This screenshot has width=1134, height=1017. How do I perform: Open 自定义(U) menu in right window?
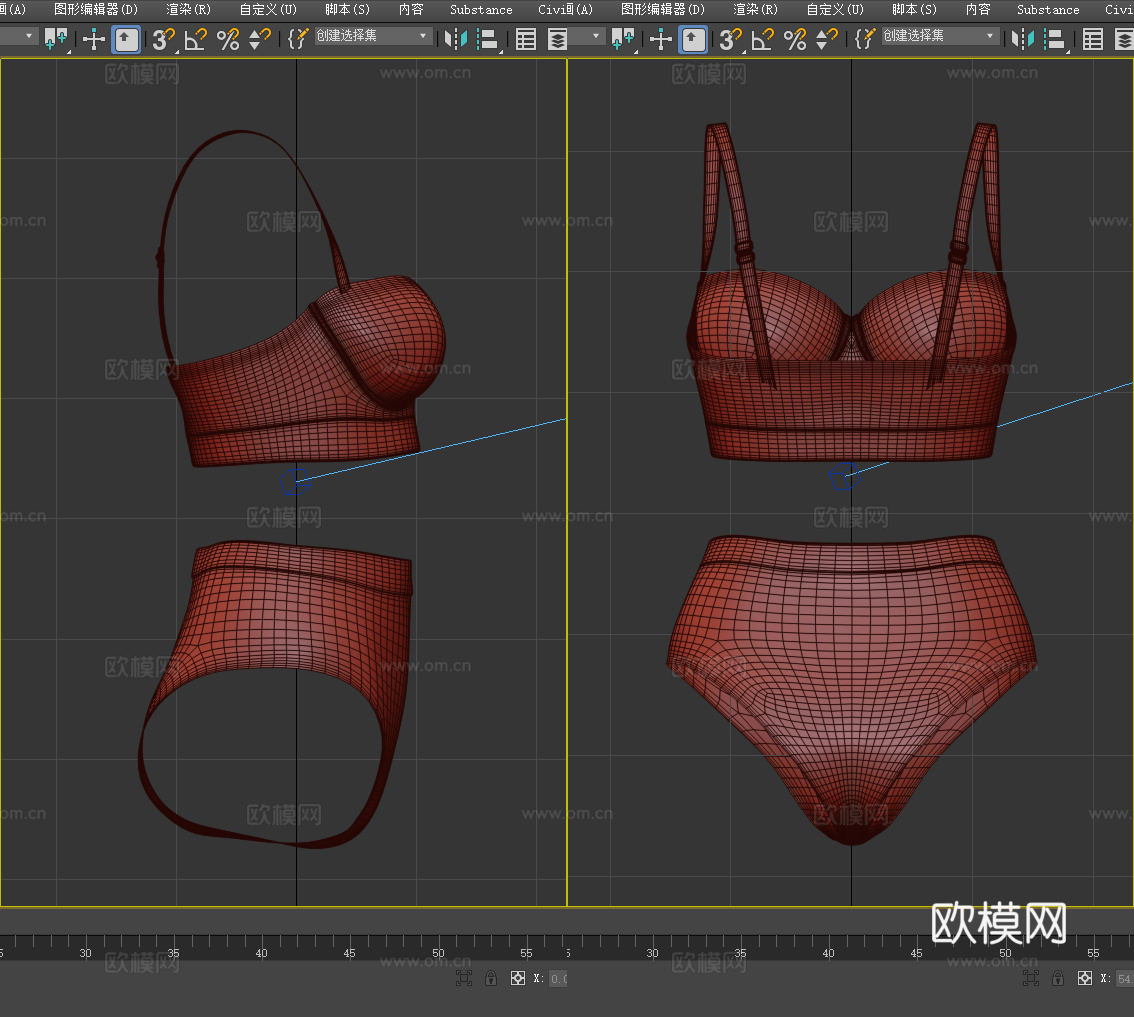[x=835, y=9]
